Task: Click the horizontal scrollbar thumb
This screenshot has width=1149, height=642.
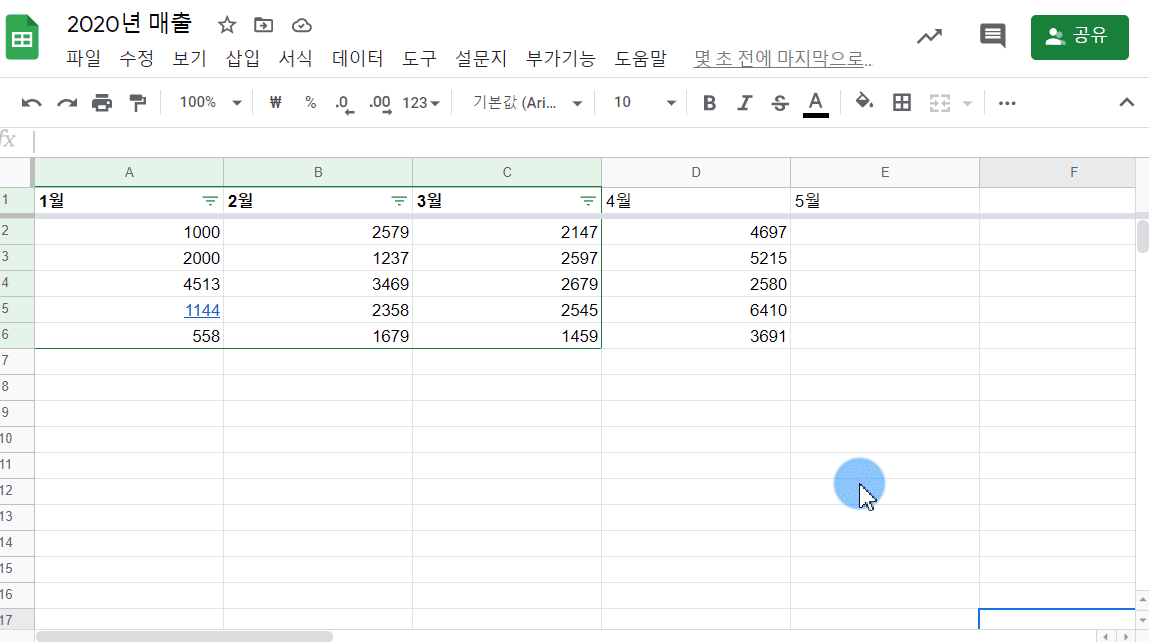Action: click(184, 636)
